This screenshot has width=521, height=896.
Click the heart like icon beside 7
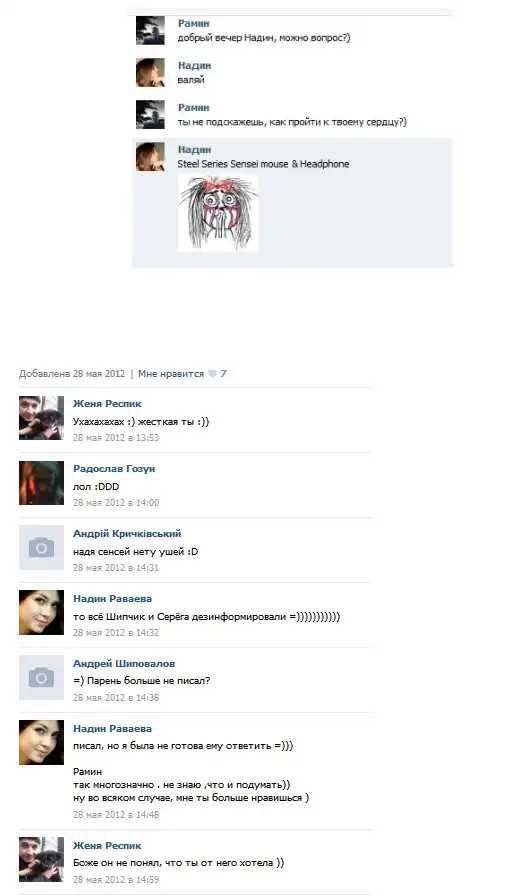coord(212,374)
